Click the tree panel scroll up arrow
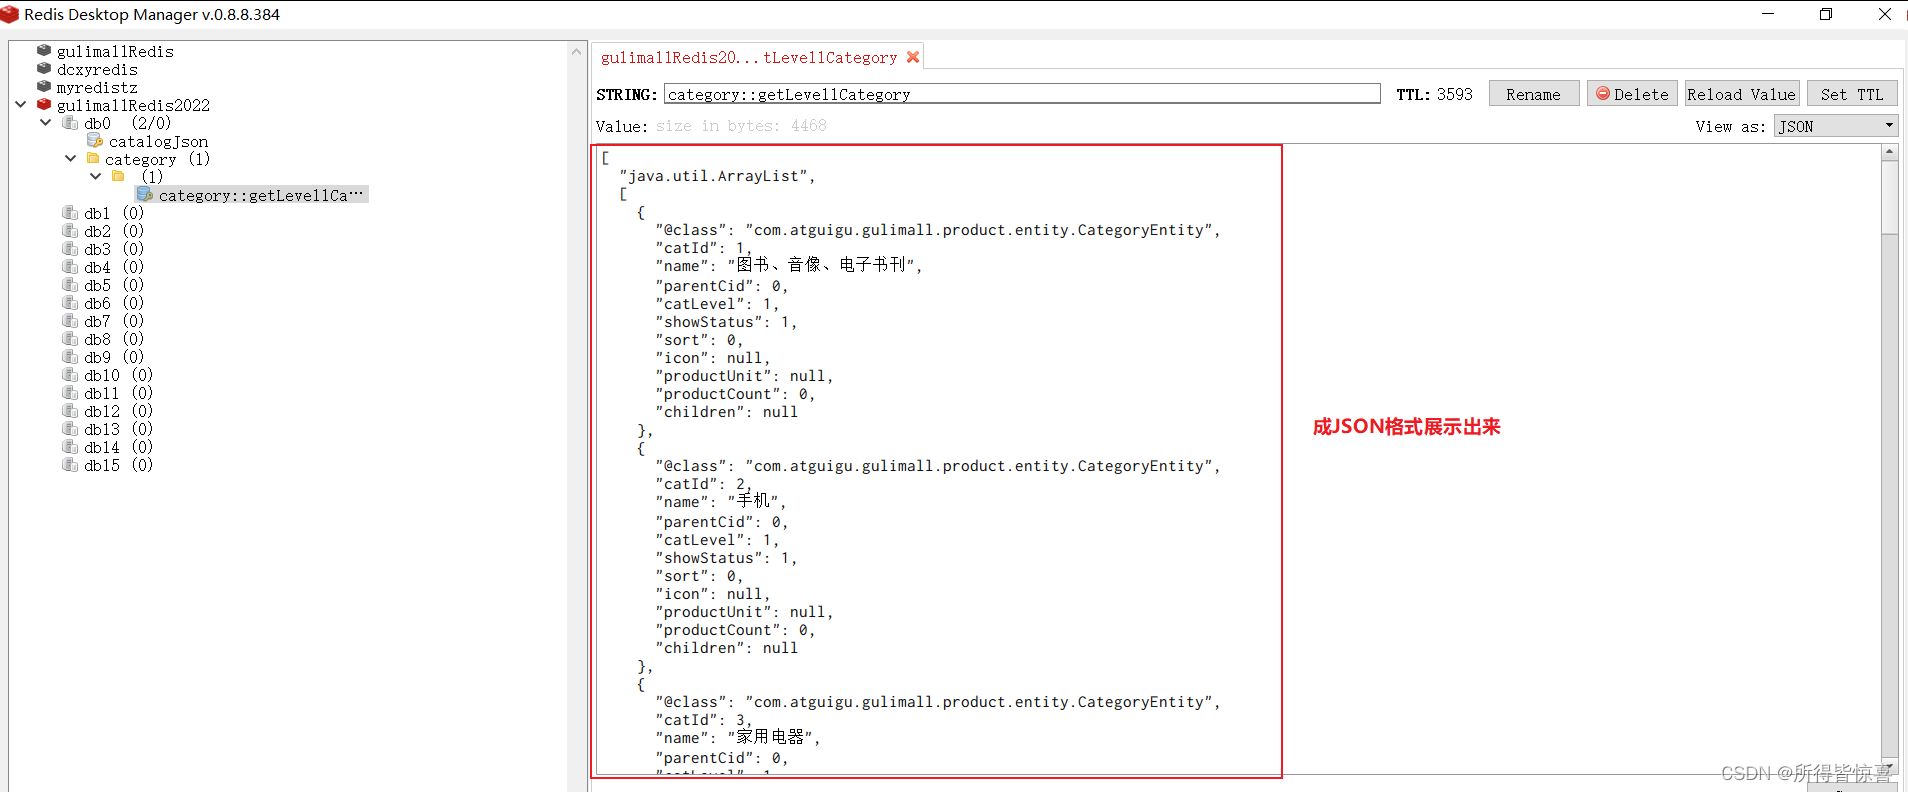This screenshot has width=1908, height=792. pyautogui.click(x=576, y=51)
